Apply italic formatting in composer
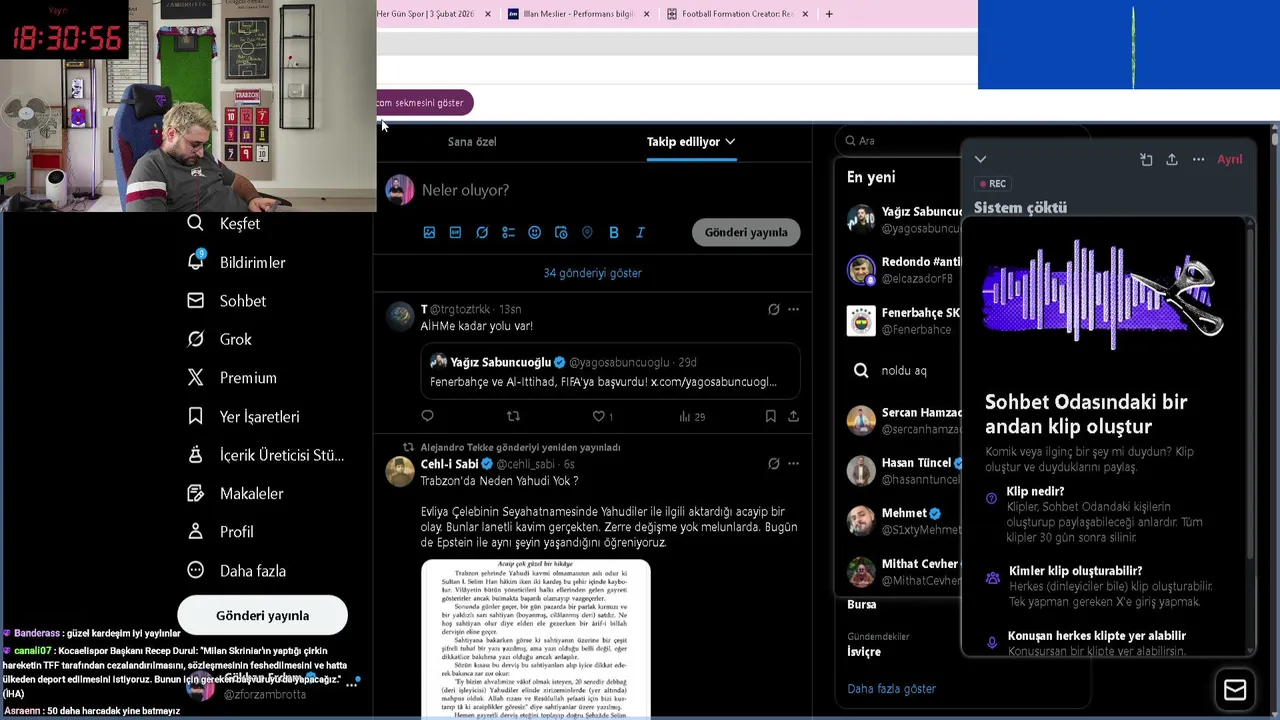Image resolution: width=1280 pixels, height=720 pixels. click(640, 232)
